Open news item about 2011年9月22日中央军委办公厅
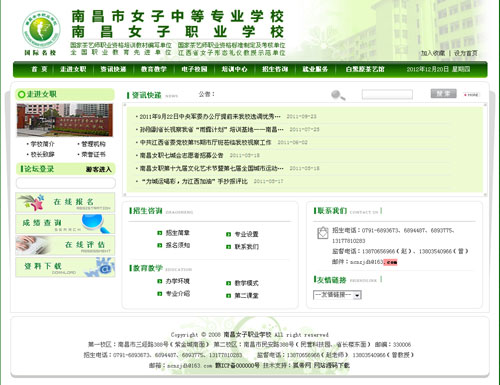Viewport: 500px width, 385px height. coord(210,116)
